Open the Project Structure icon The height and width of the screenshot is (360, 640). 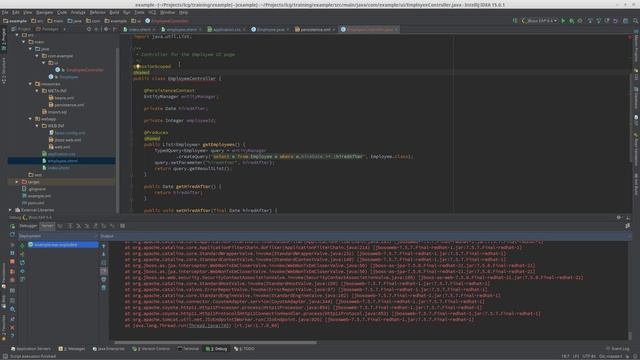625,20
